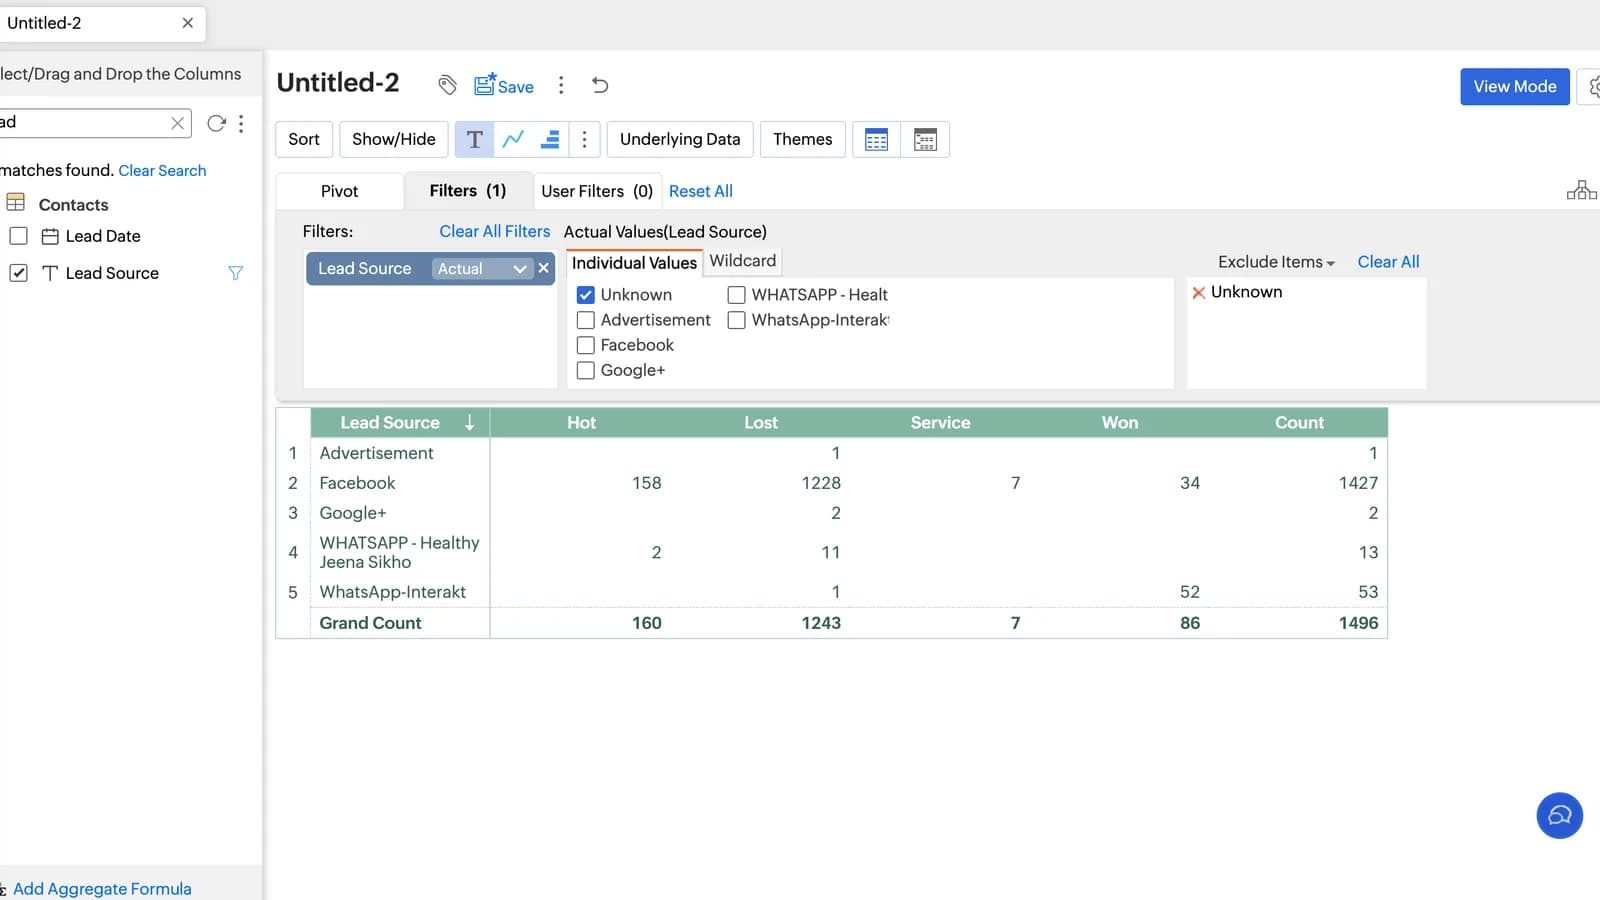Open column panel more options menu

[x=241, y=123]
